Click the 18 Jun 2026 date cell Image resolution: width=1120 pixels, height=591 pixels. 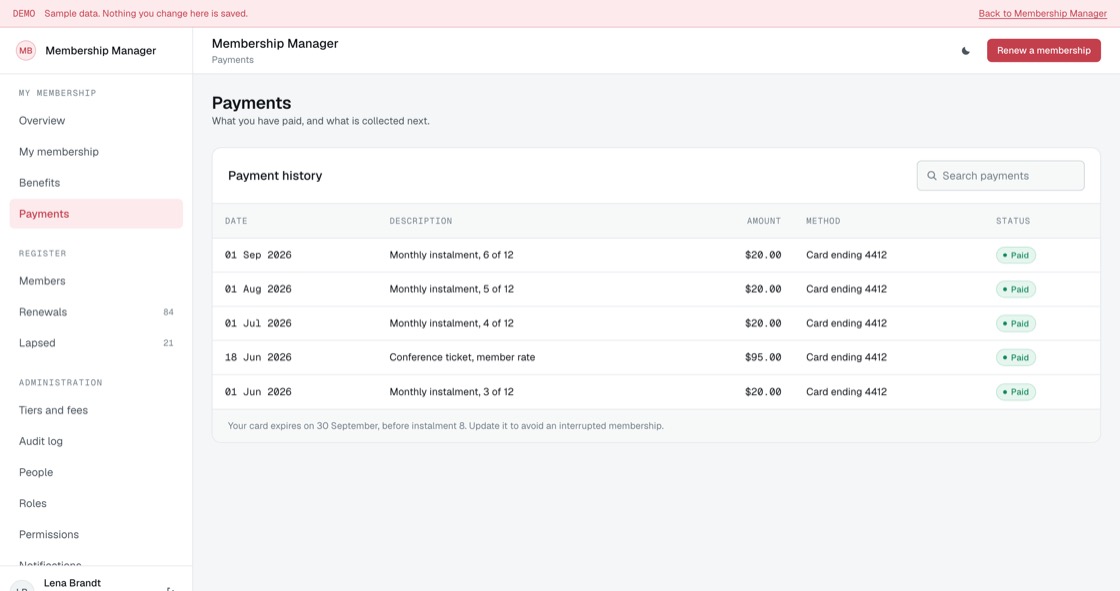click(x=258, y=357)
